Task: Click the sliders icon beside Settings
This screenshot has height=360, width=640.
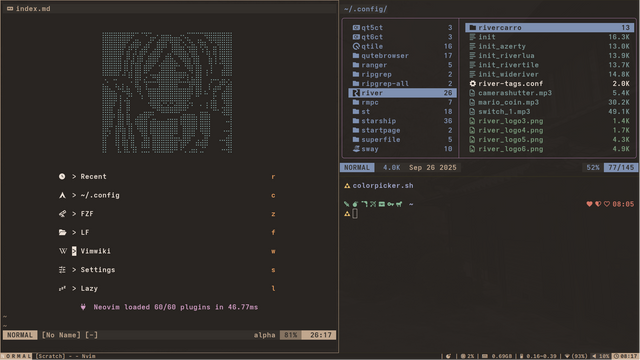Action: [x=62, y=269]
